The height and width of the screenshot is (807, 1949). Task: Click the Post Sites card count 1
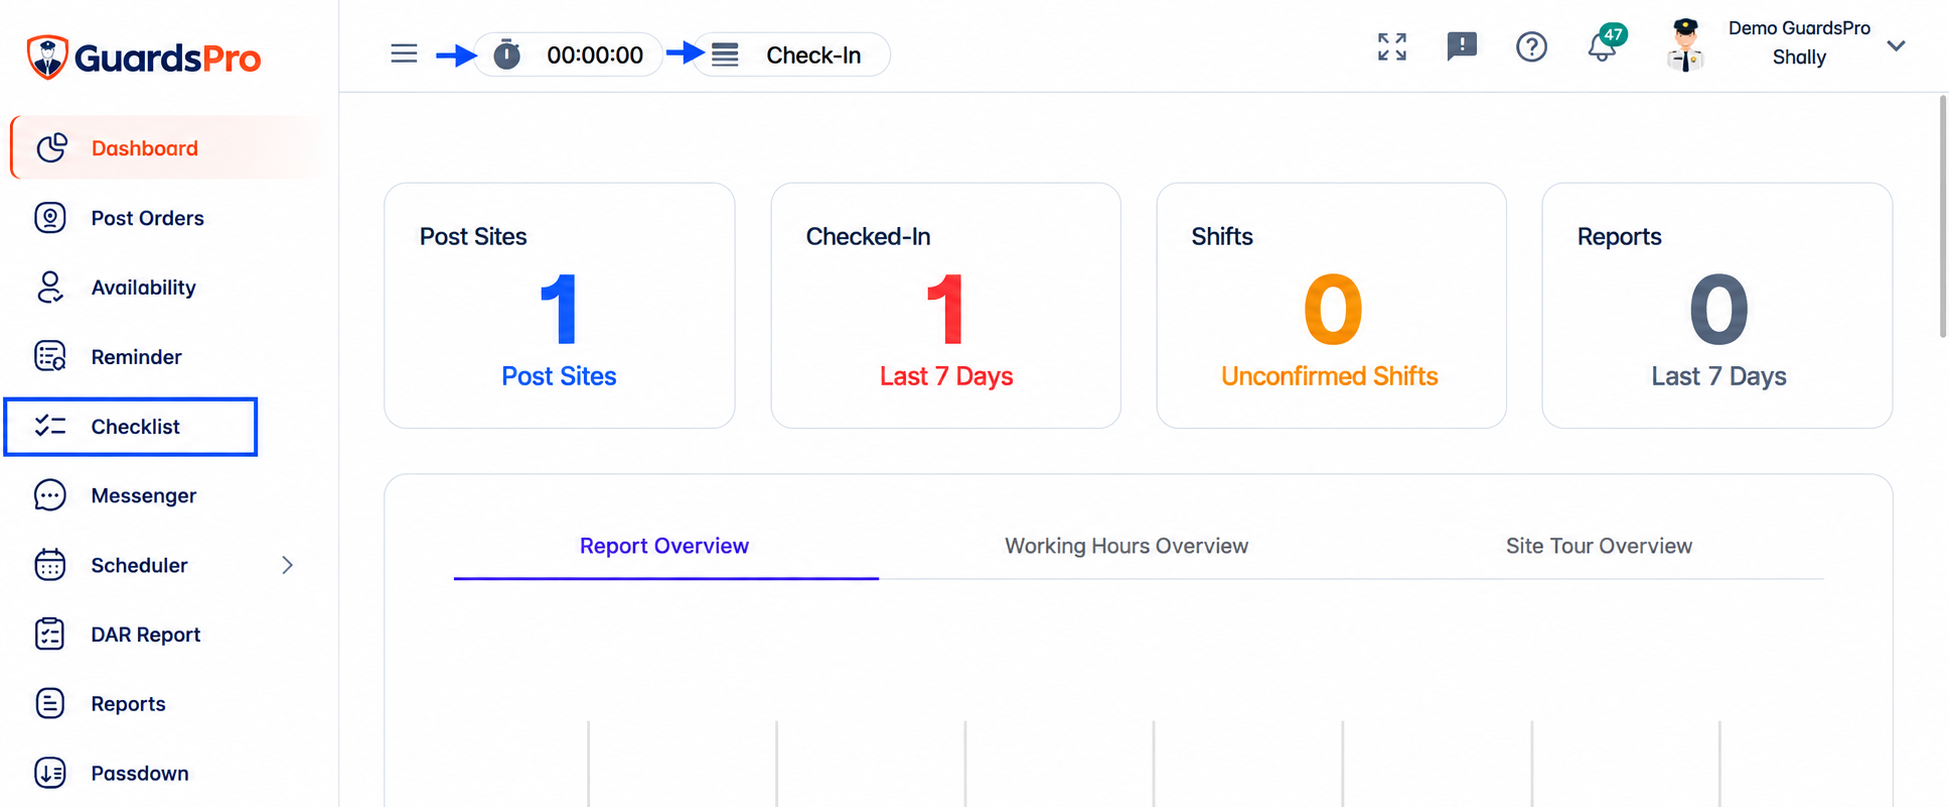click(559, 309)
